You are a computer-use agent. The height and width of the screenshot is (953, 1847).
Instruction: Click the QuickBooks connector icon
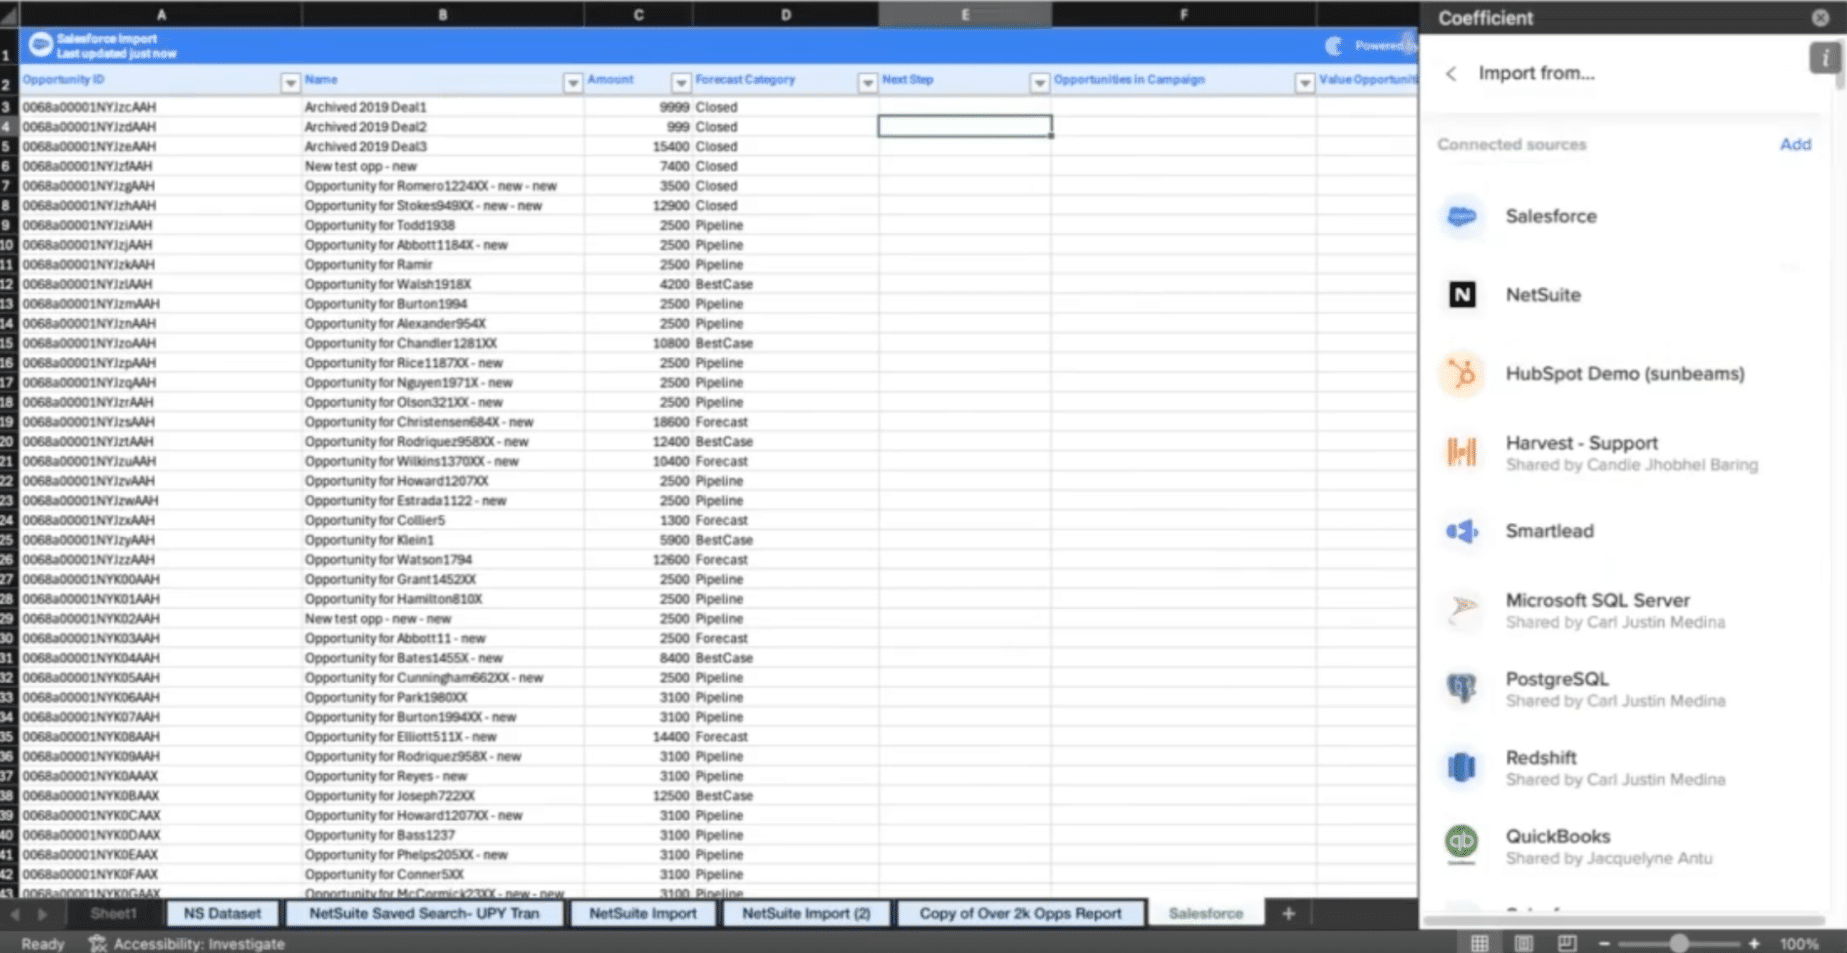pos(1462,846)
